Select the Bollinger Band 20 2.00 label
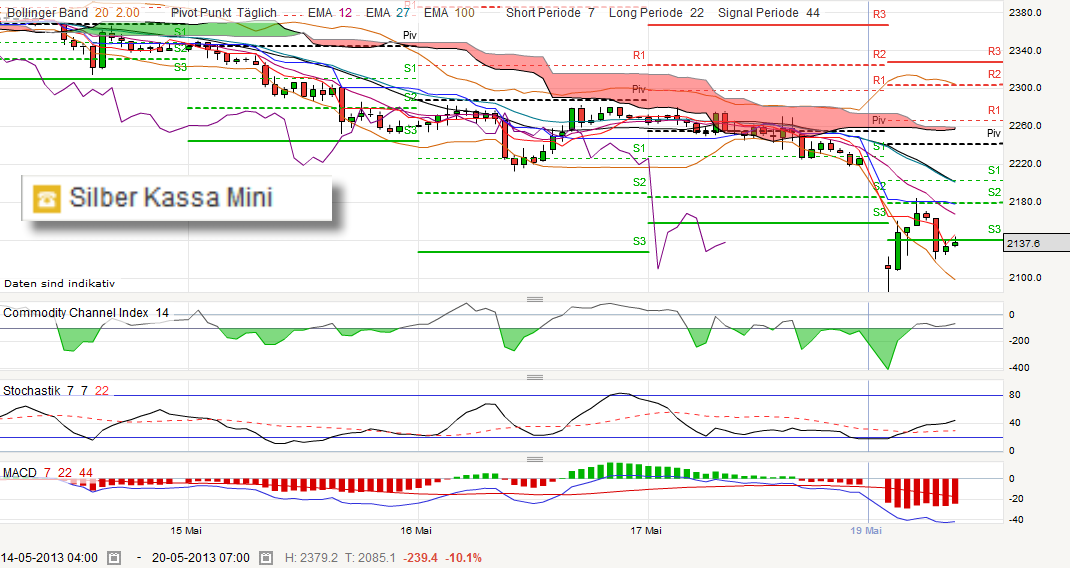The image size is (1070, 568). (x=73, y=13)
